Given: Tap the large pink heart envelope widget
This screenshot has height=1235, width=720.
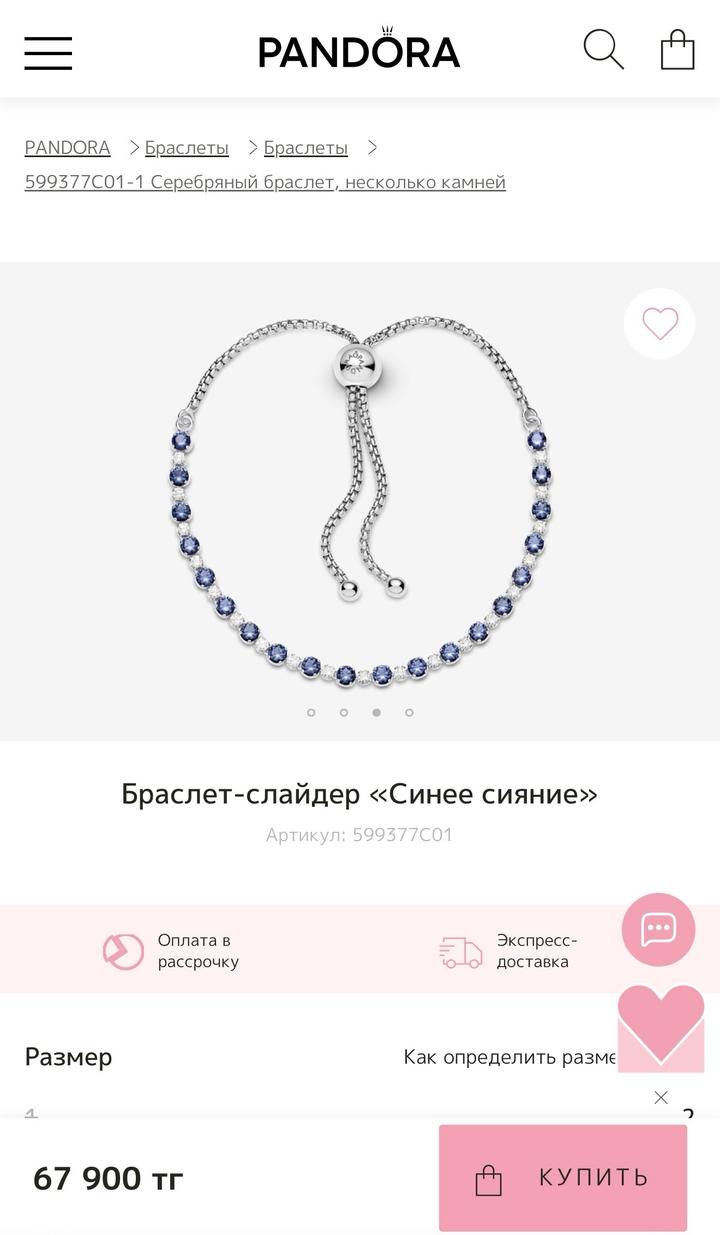Looking at the screenshot, I should 661,1028.
